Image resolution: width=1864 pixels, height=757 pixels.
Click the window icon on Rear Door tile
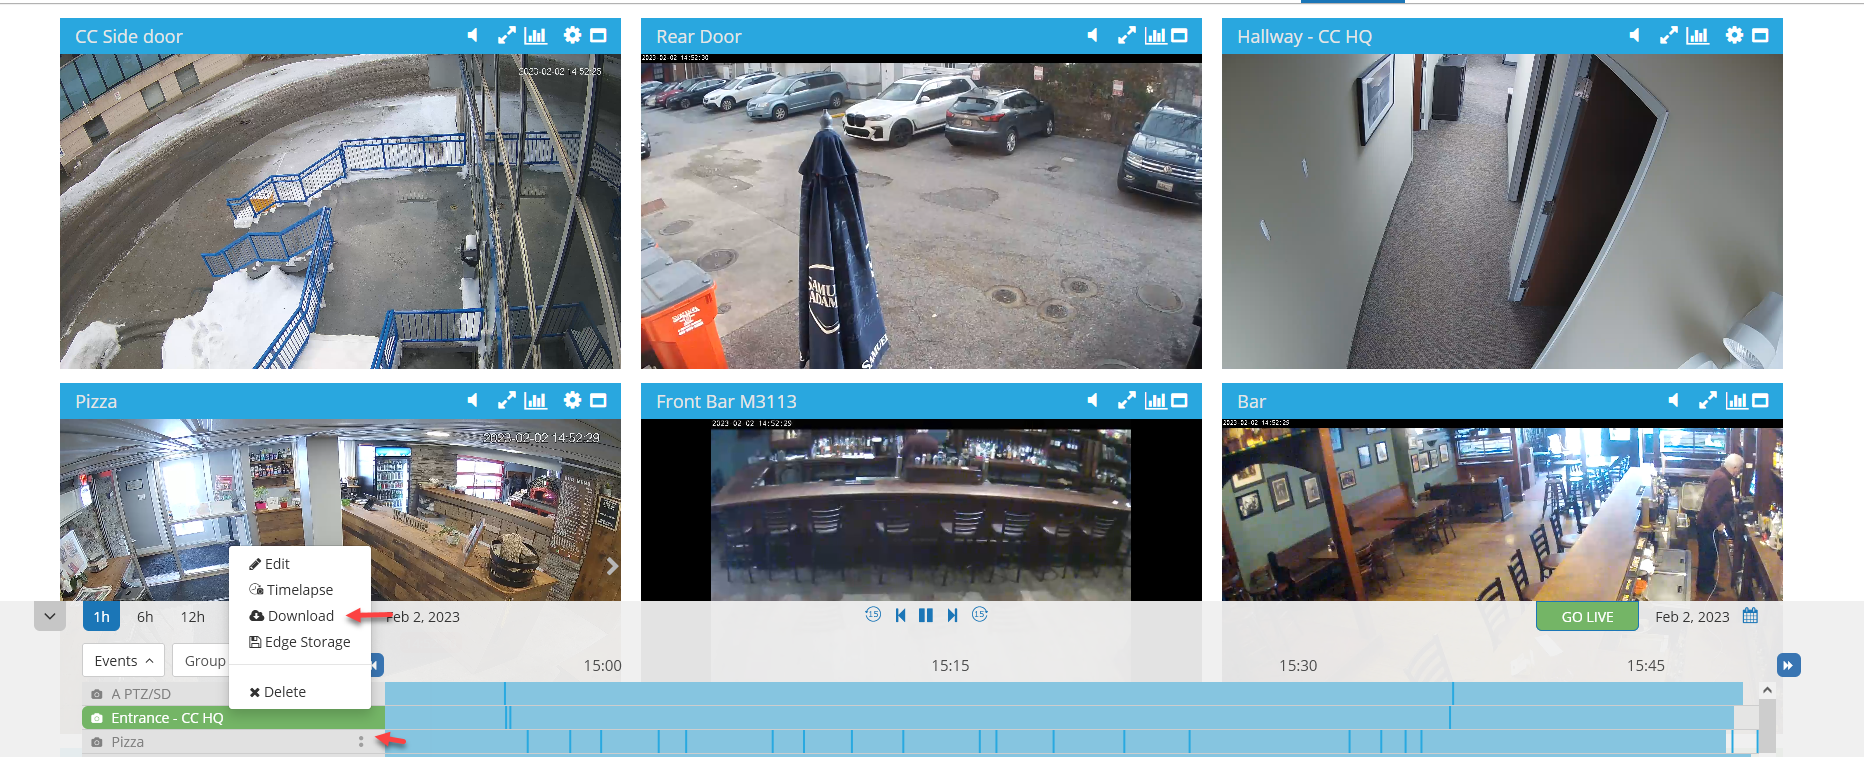pos(1180,36)
